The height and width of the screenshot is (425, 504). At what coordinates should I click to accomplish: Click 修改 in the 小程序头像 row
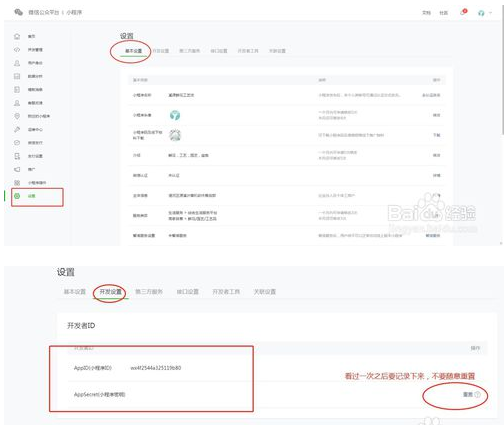coord(437,115)
